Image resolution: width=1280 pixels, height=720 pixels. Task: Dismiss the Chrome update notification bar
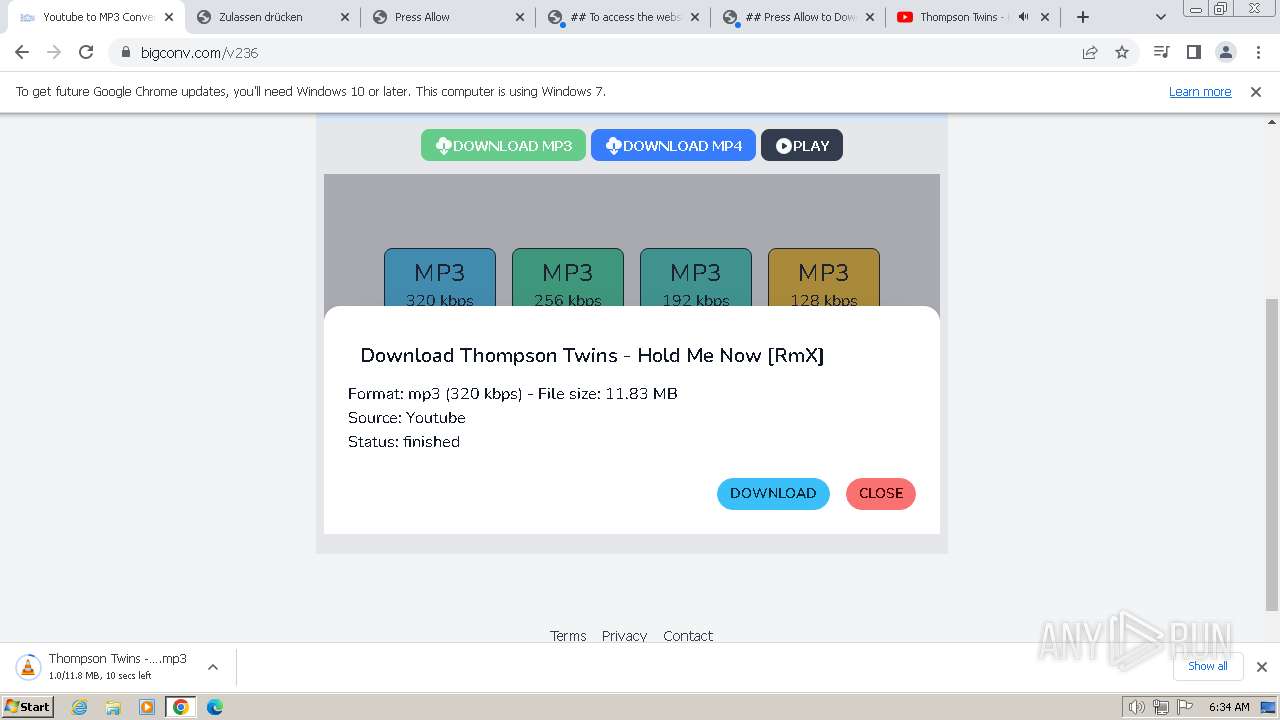click(x=1256, y=91)
